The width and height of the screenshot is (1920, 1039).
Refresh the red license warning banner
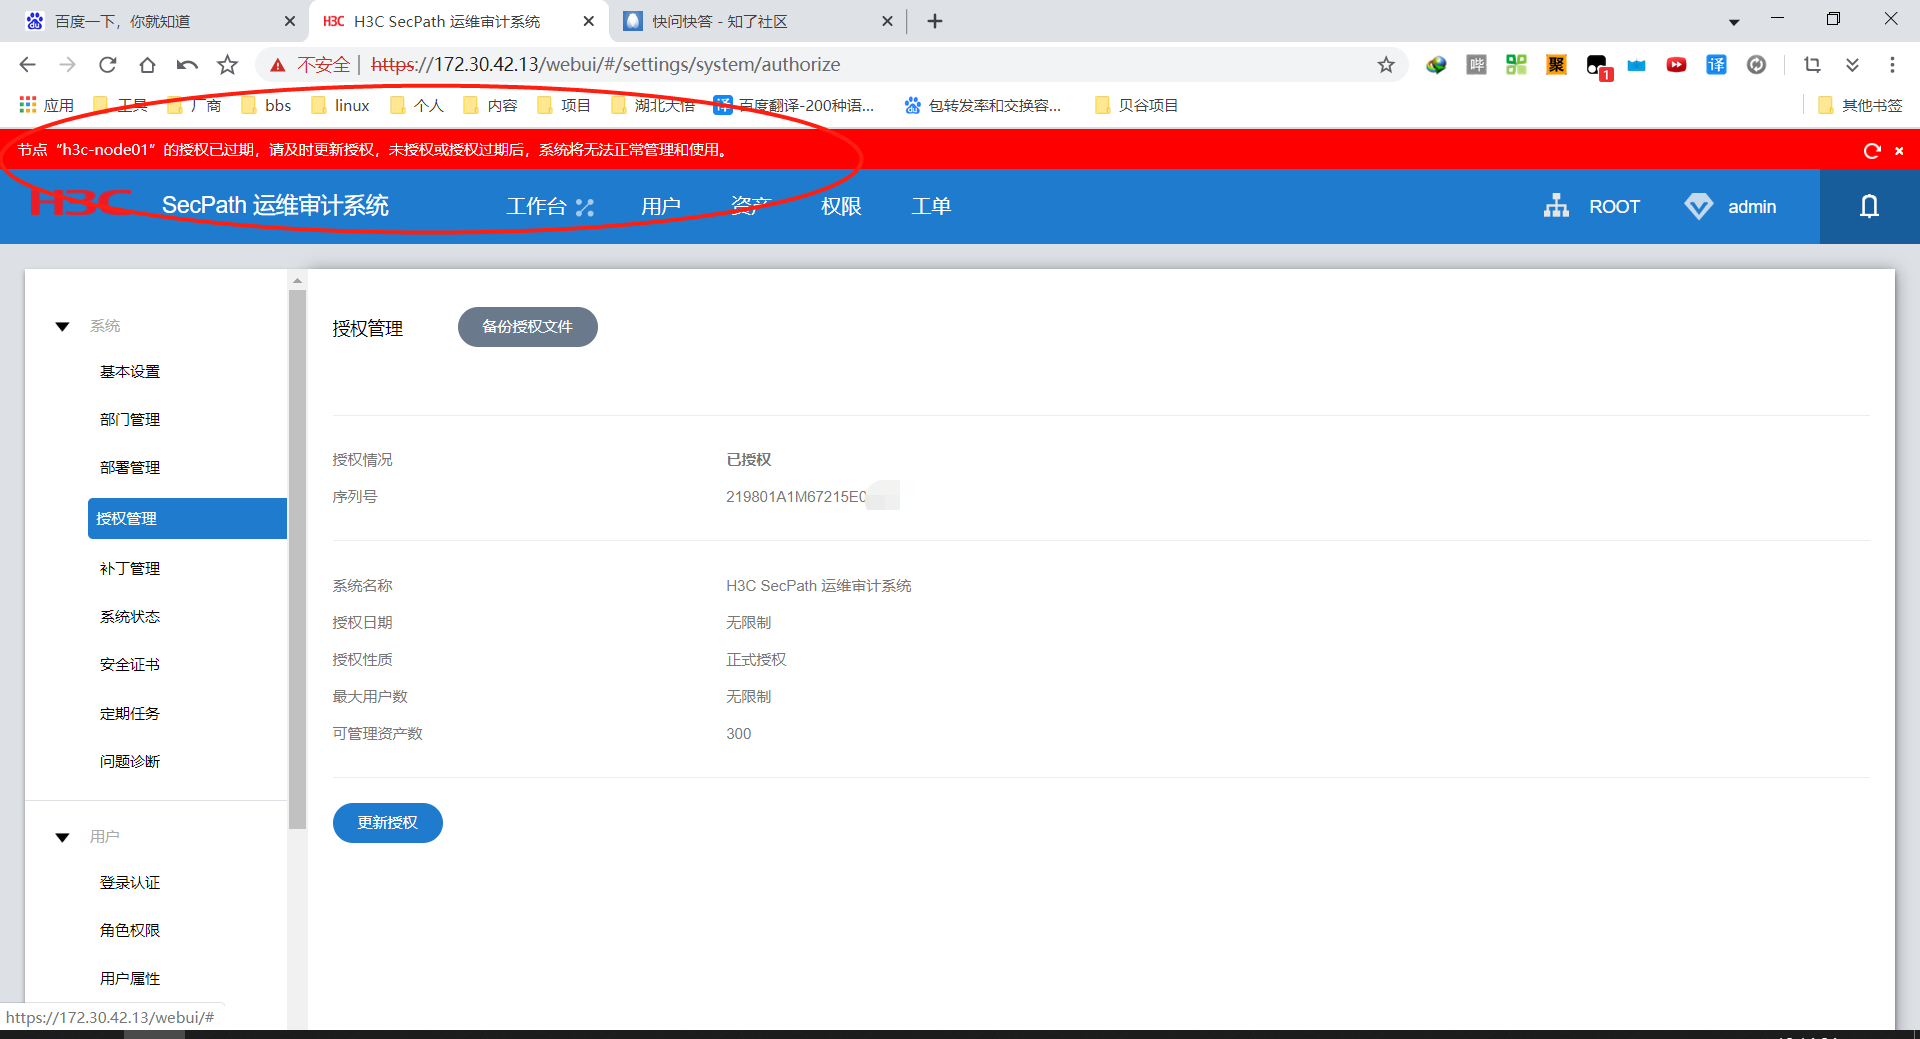tap(1872, 150)
